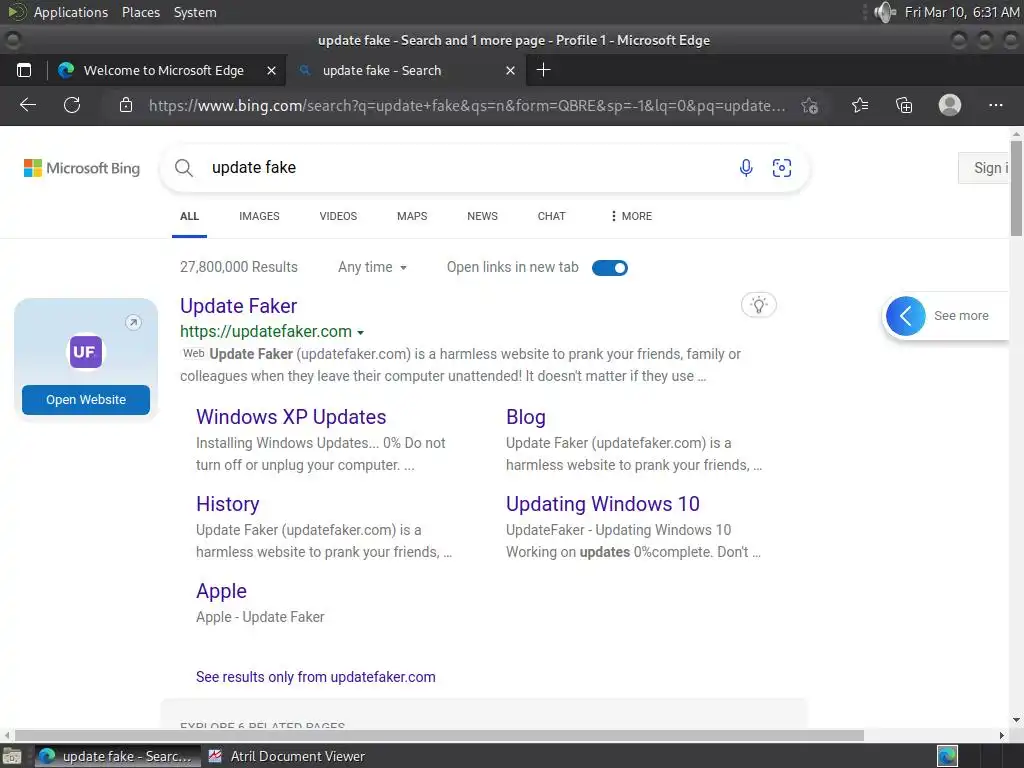
Task: Open the Blog sublink
Action: (526, 417)
